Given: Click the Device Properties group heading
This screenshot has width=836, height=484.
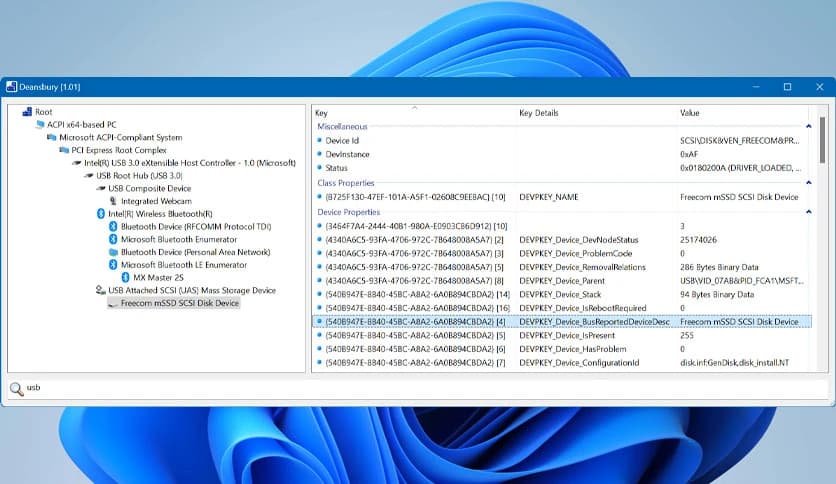Looking at the screenshot, I should 349,212.
